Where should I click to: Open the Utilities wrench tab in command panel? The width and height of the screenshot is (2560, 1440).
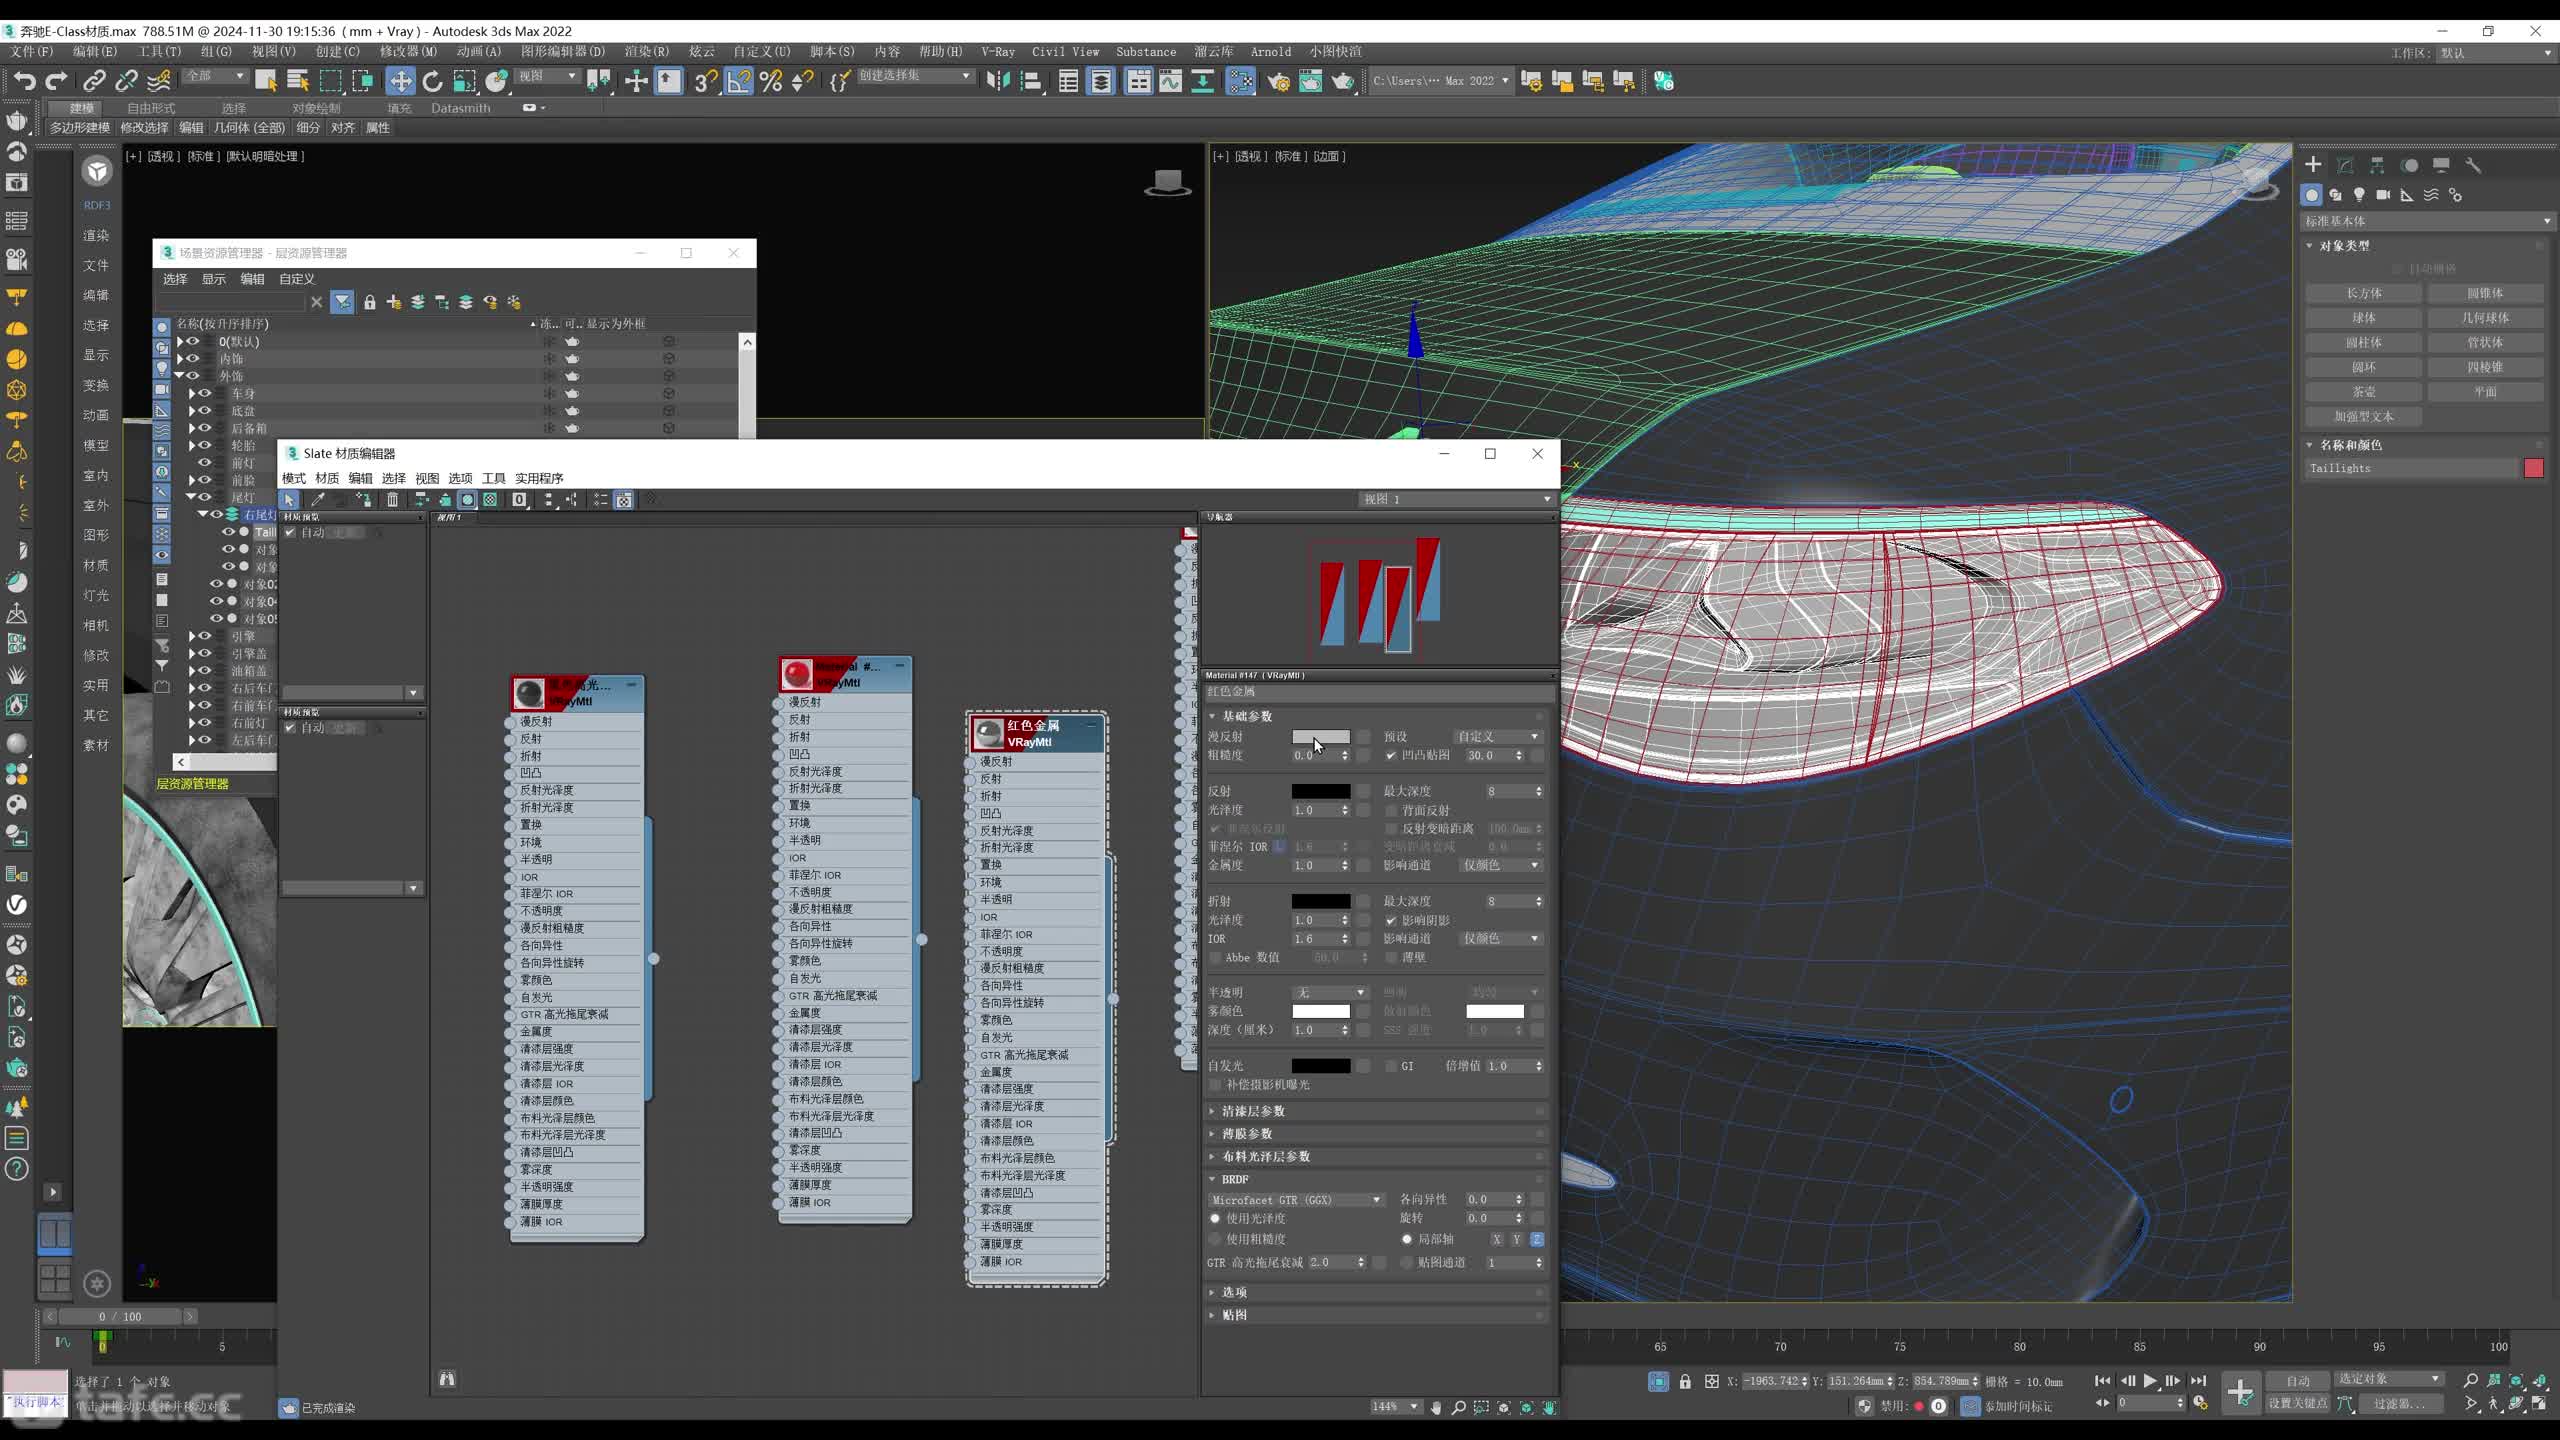click(2473, 165)
